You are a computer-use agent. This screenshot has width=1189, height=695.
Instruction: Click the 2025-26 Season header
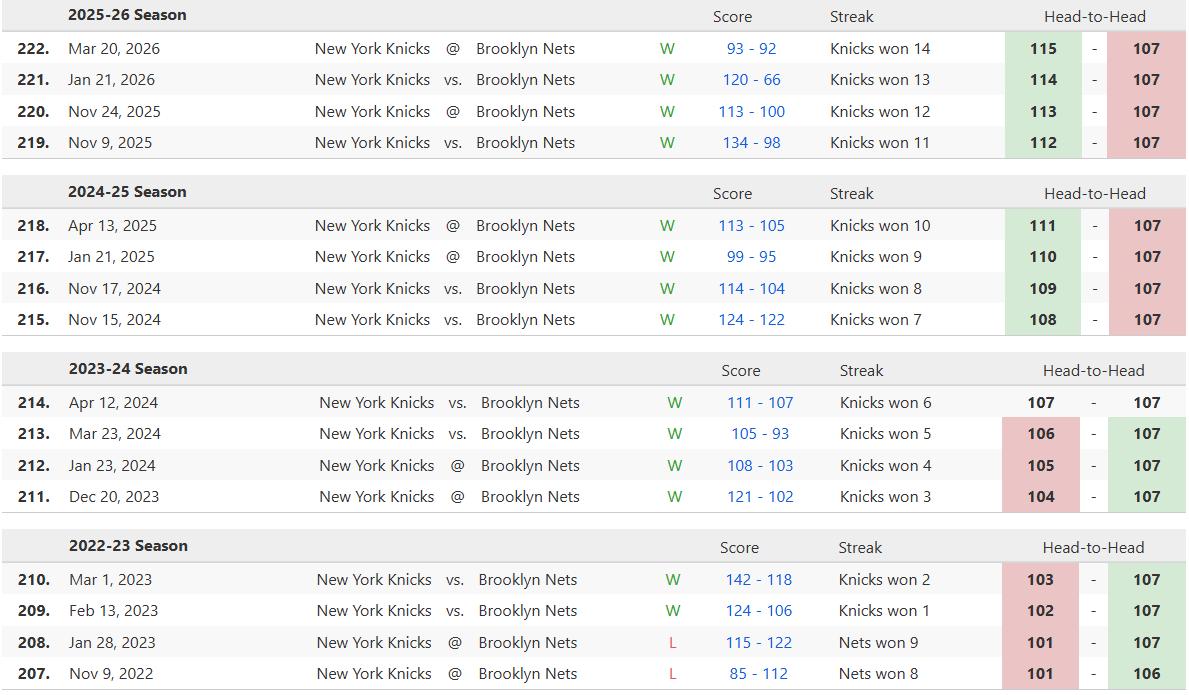[127, 15]
